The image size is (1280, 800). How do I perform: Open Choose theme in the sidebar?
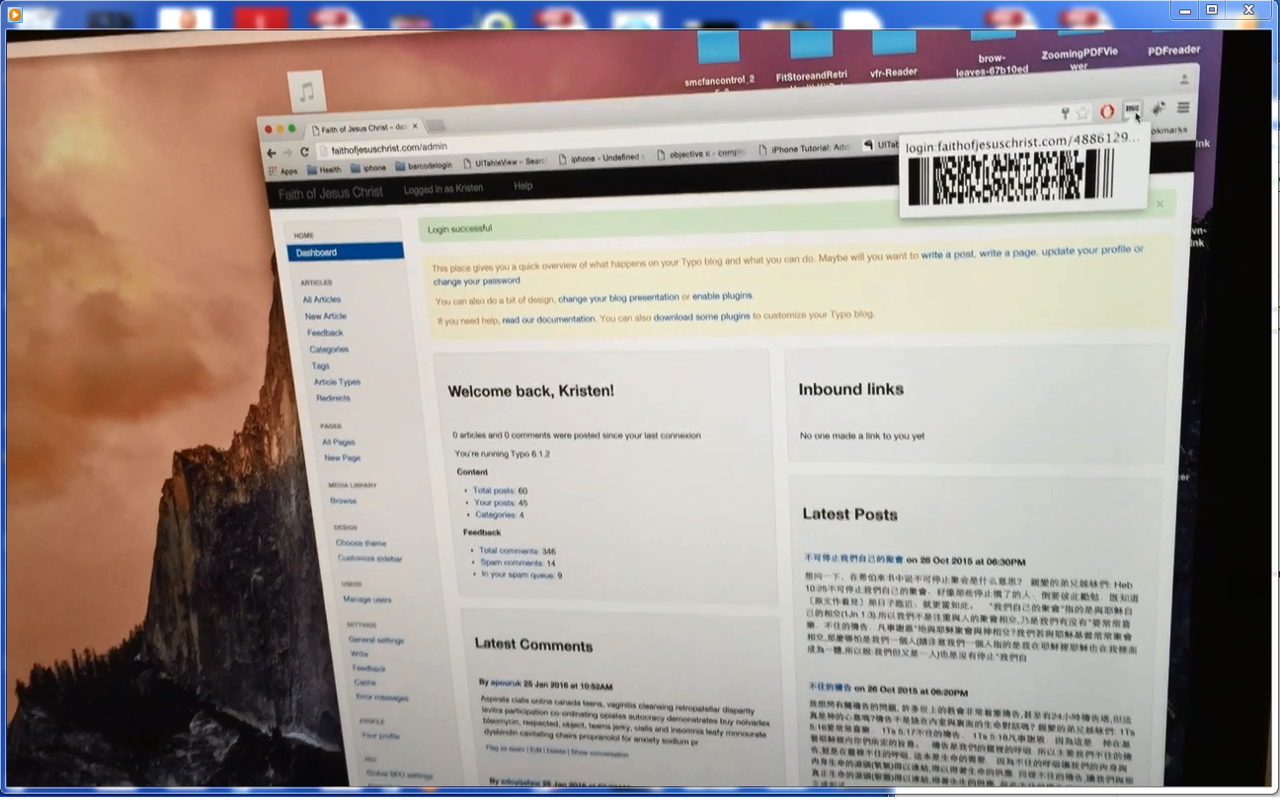pyautogui.click(x=361, y=543)
